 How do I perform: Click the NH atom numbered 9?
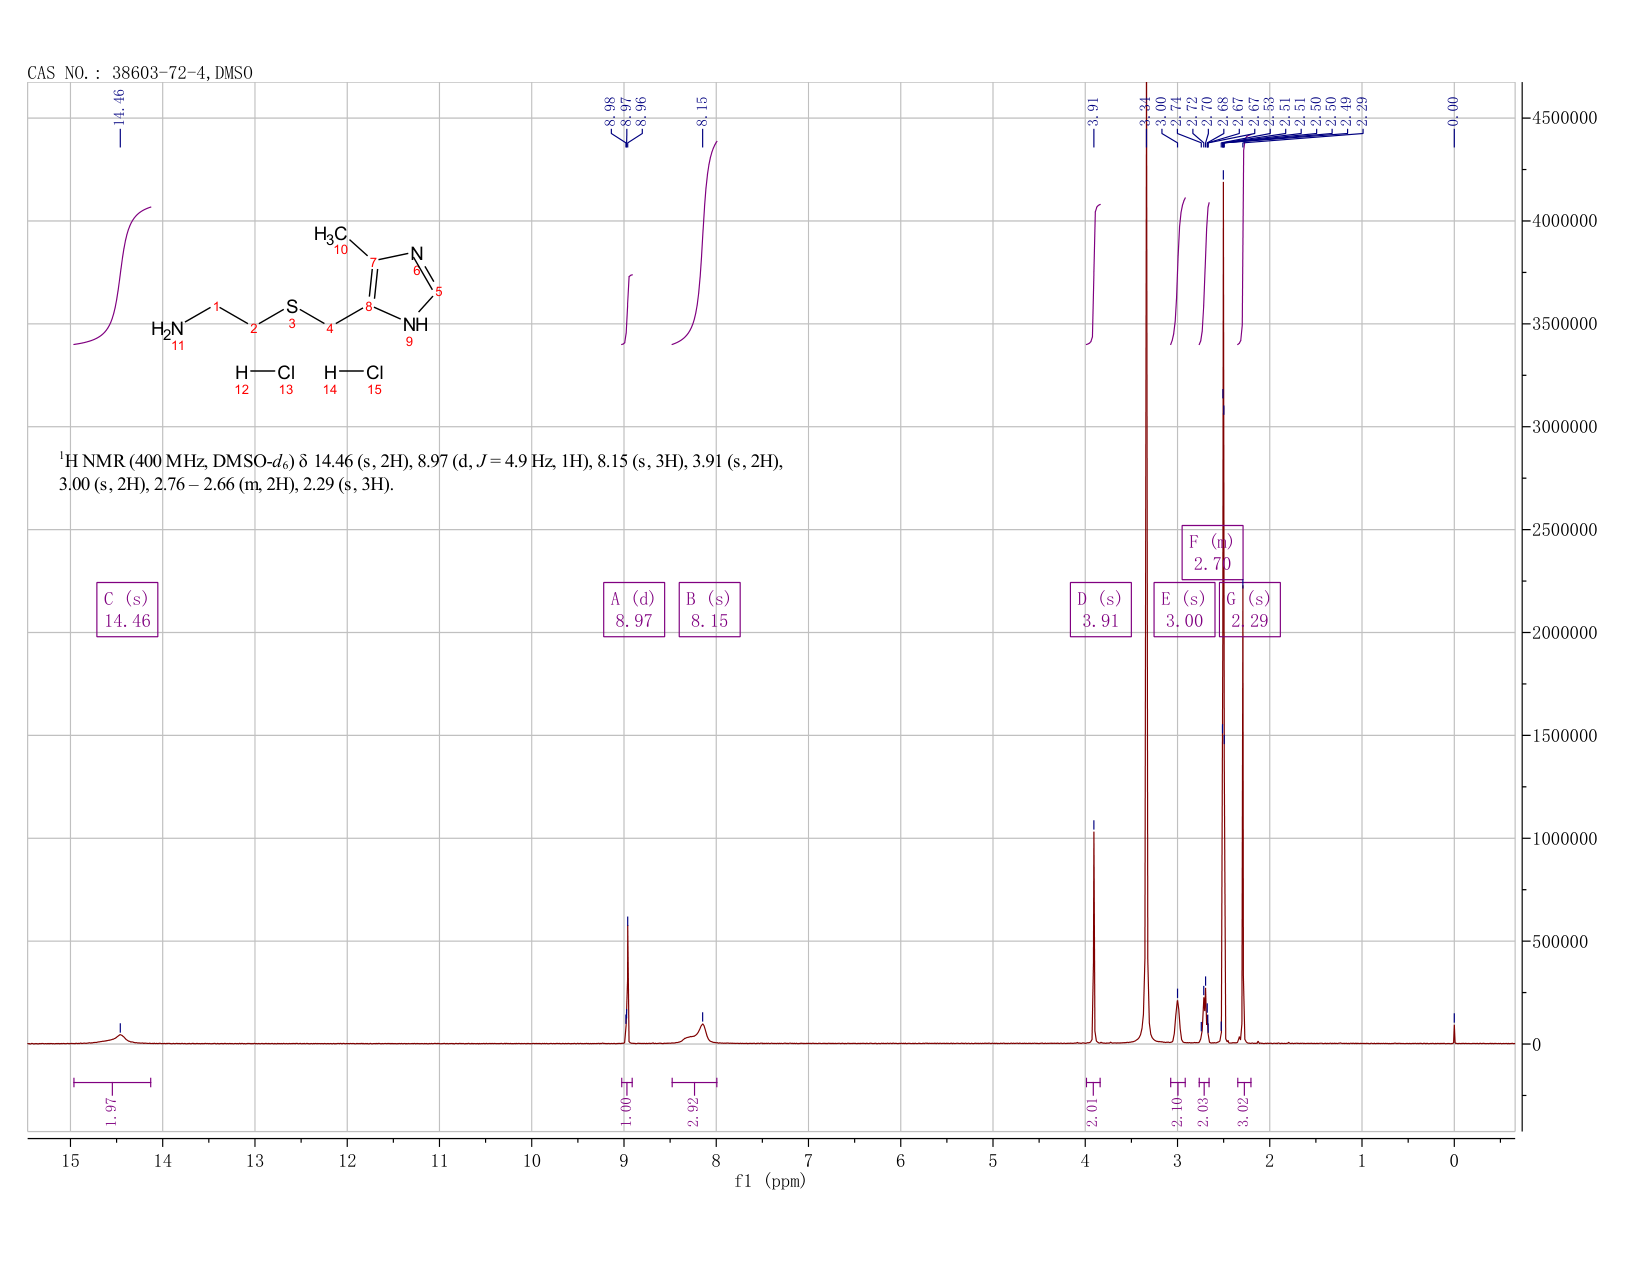point(415,325)
